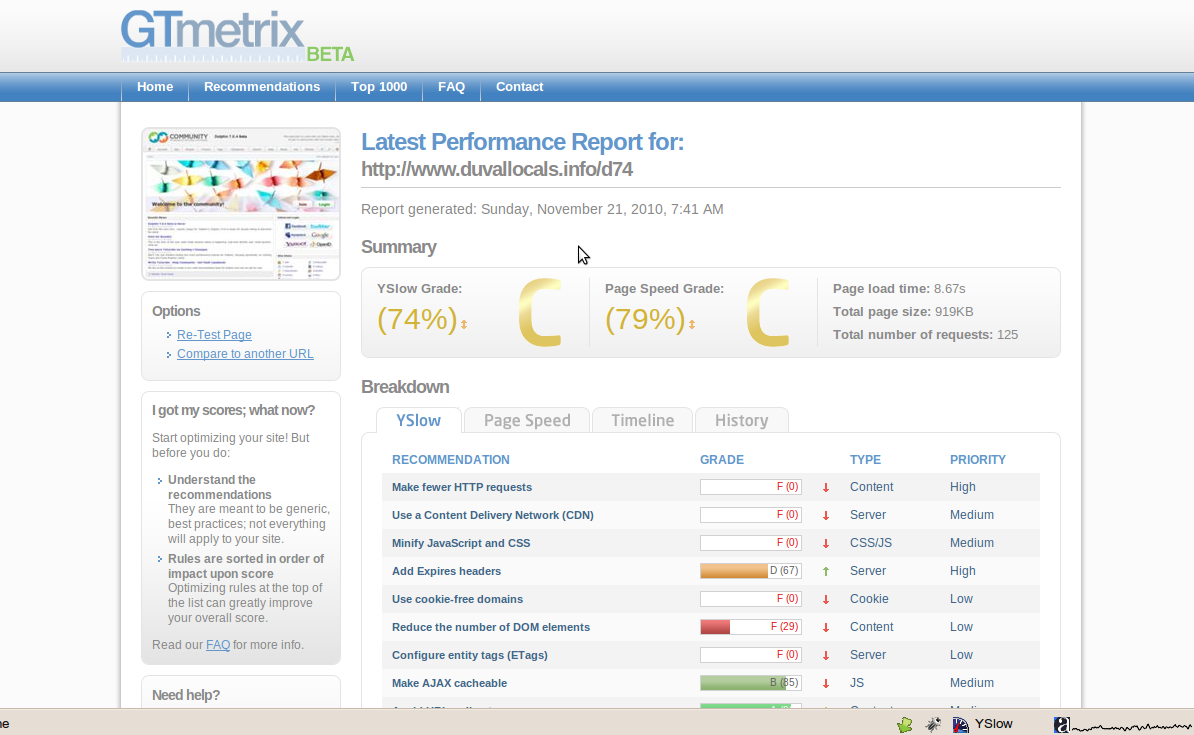Viewport: 1194px width, 735px height.
Task: Click the green Page Speed icon in status bar
Action: click(x=904, y=724)
